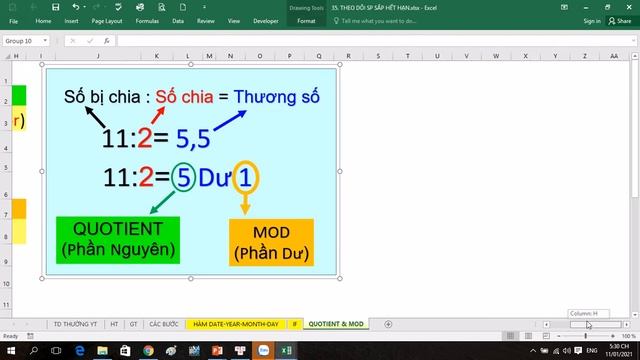Open the undo history dropdown arrow

click(84, 7)
